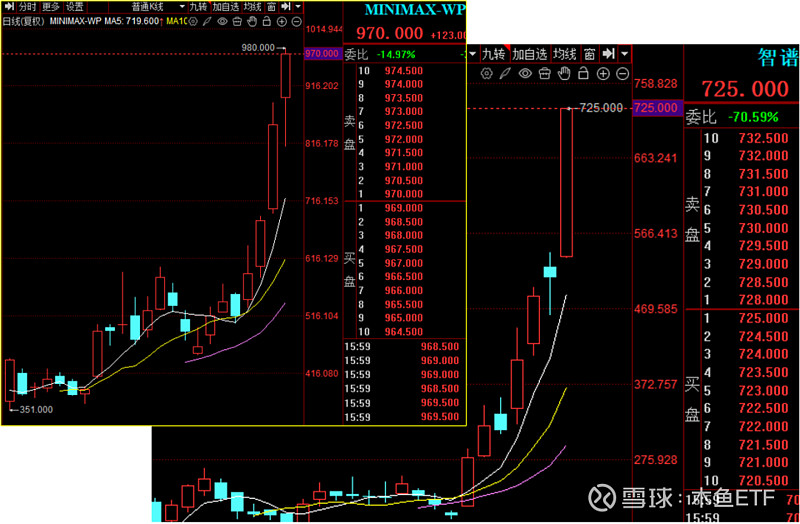Click the settings gear icon in 智谱 chart toolbar
The width and height of the screenshot is (800, 524).
[486, 73]
